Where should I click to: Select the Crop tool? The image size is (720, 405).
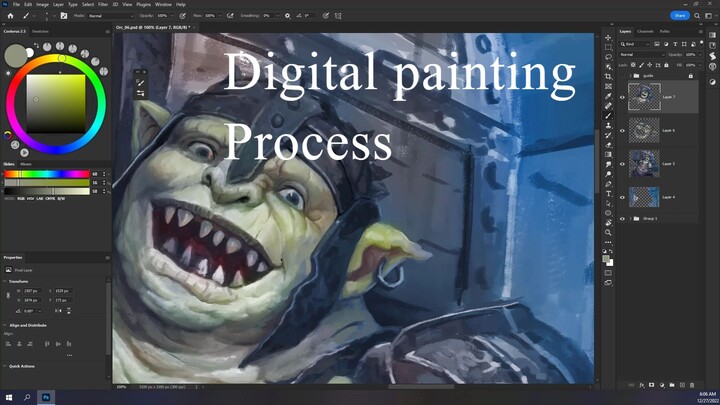[x=608, y=76]
